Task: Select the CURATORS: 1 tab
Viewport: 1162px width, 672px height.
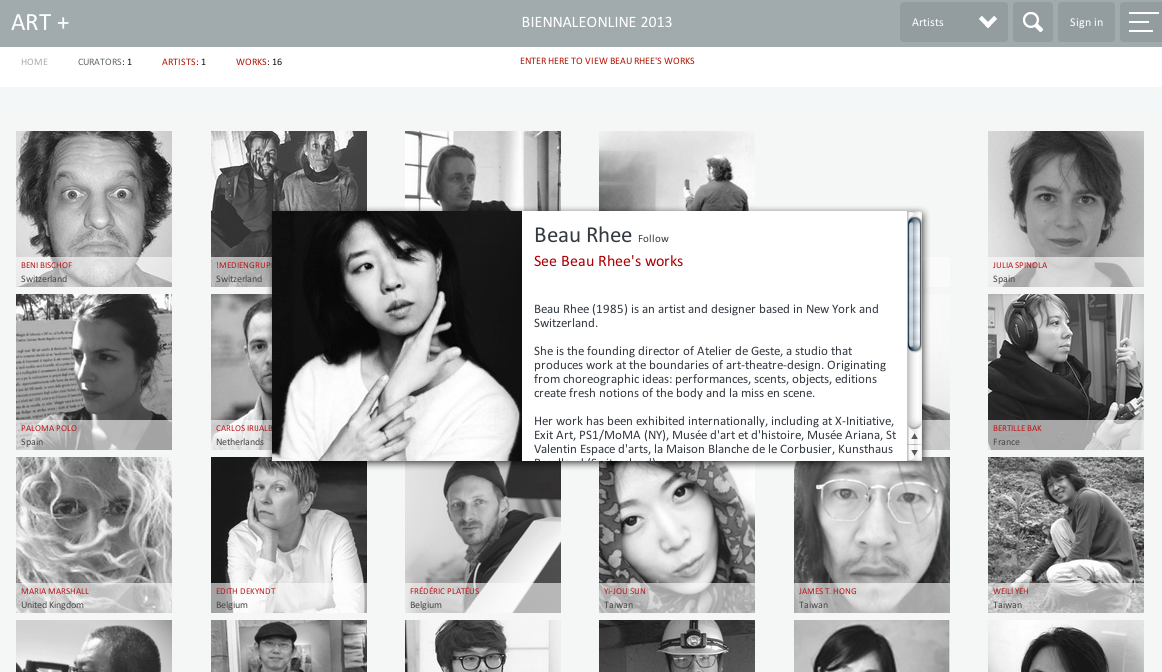Action: (x=104, y=62)
